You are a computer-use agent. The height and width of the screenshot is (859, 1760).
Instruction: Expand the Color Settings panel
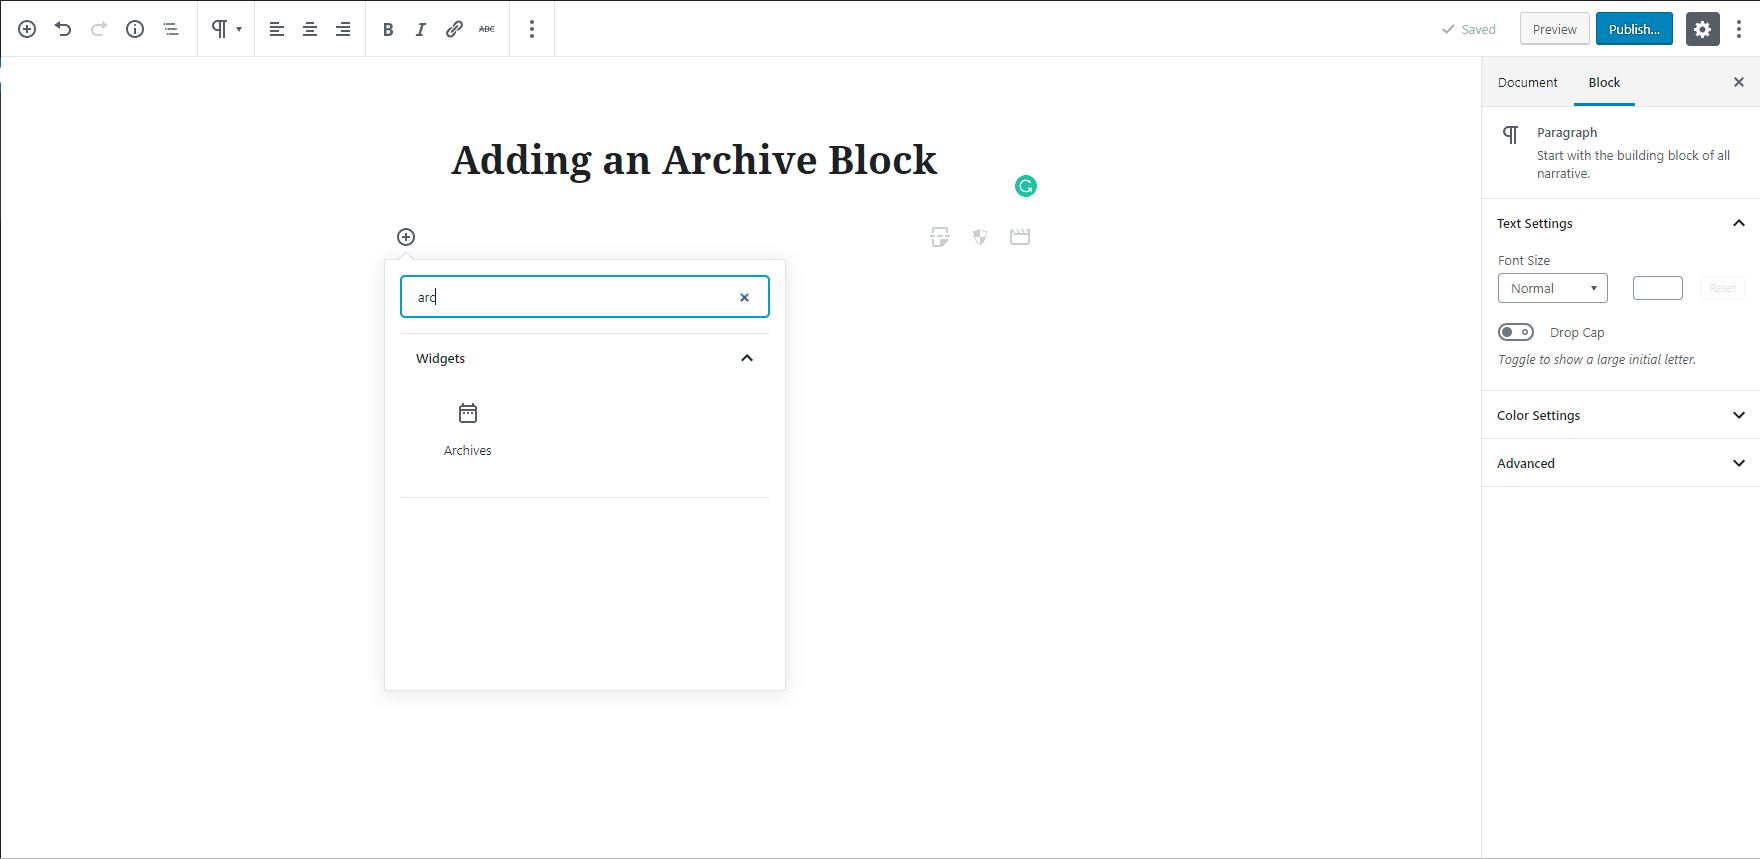[x=1620, y=415]
